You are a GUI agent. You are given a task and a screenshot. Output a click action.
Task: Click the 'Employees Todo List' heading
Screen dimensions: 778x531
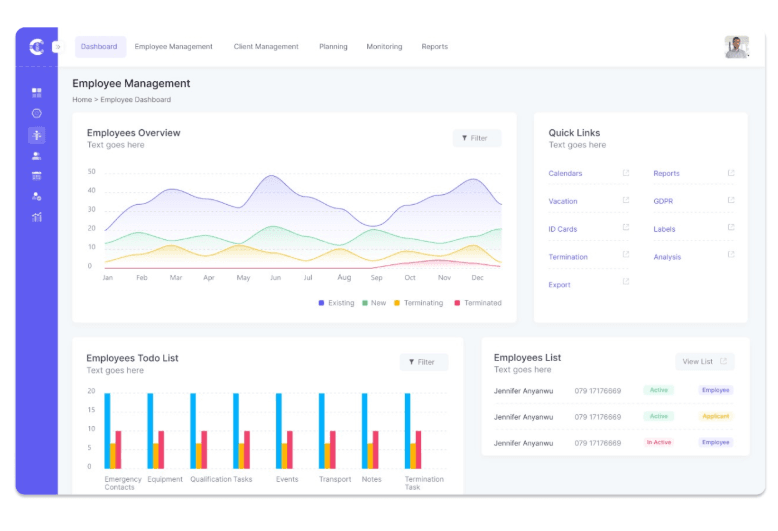132,358
